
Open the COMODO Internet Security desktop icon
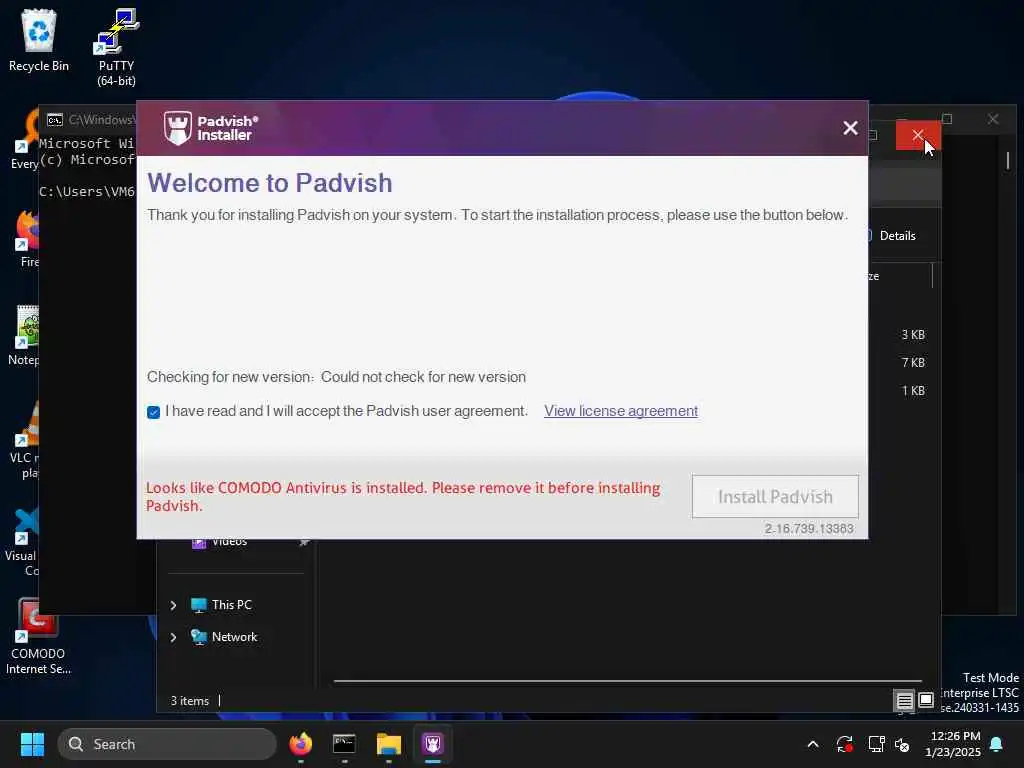point(38,637)
